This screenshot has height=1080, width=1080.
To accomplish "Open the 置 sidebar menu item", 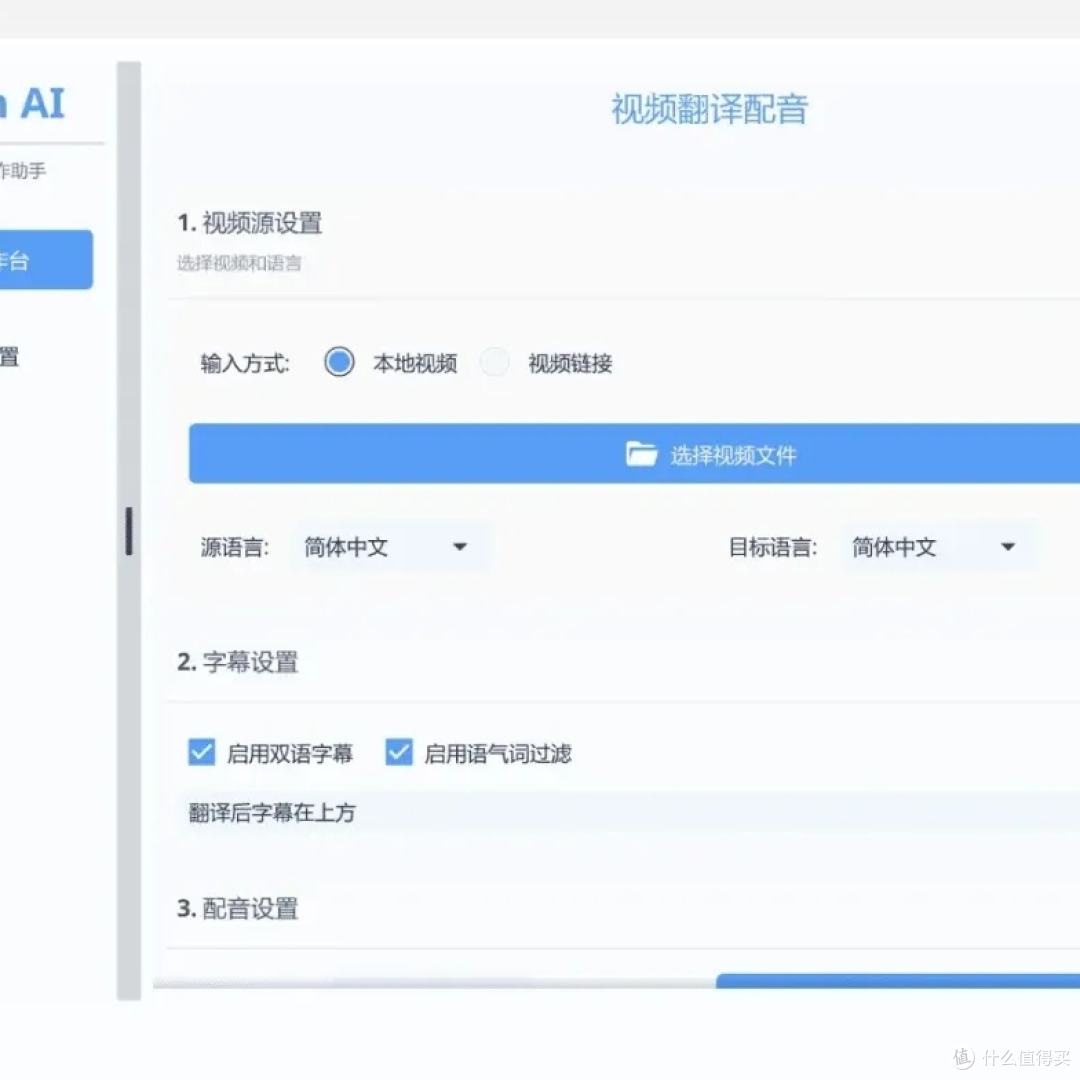I will [10, 357].
